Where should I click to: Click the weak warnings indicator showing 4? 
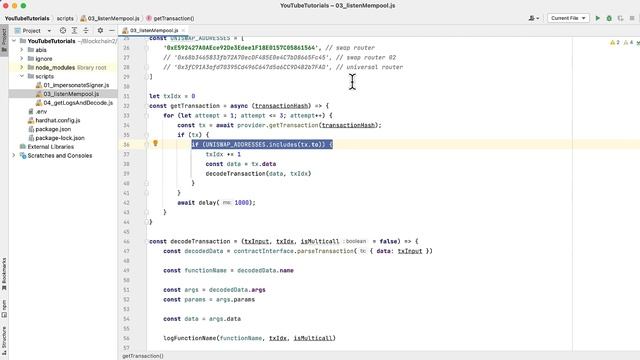coord(628,42)
